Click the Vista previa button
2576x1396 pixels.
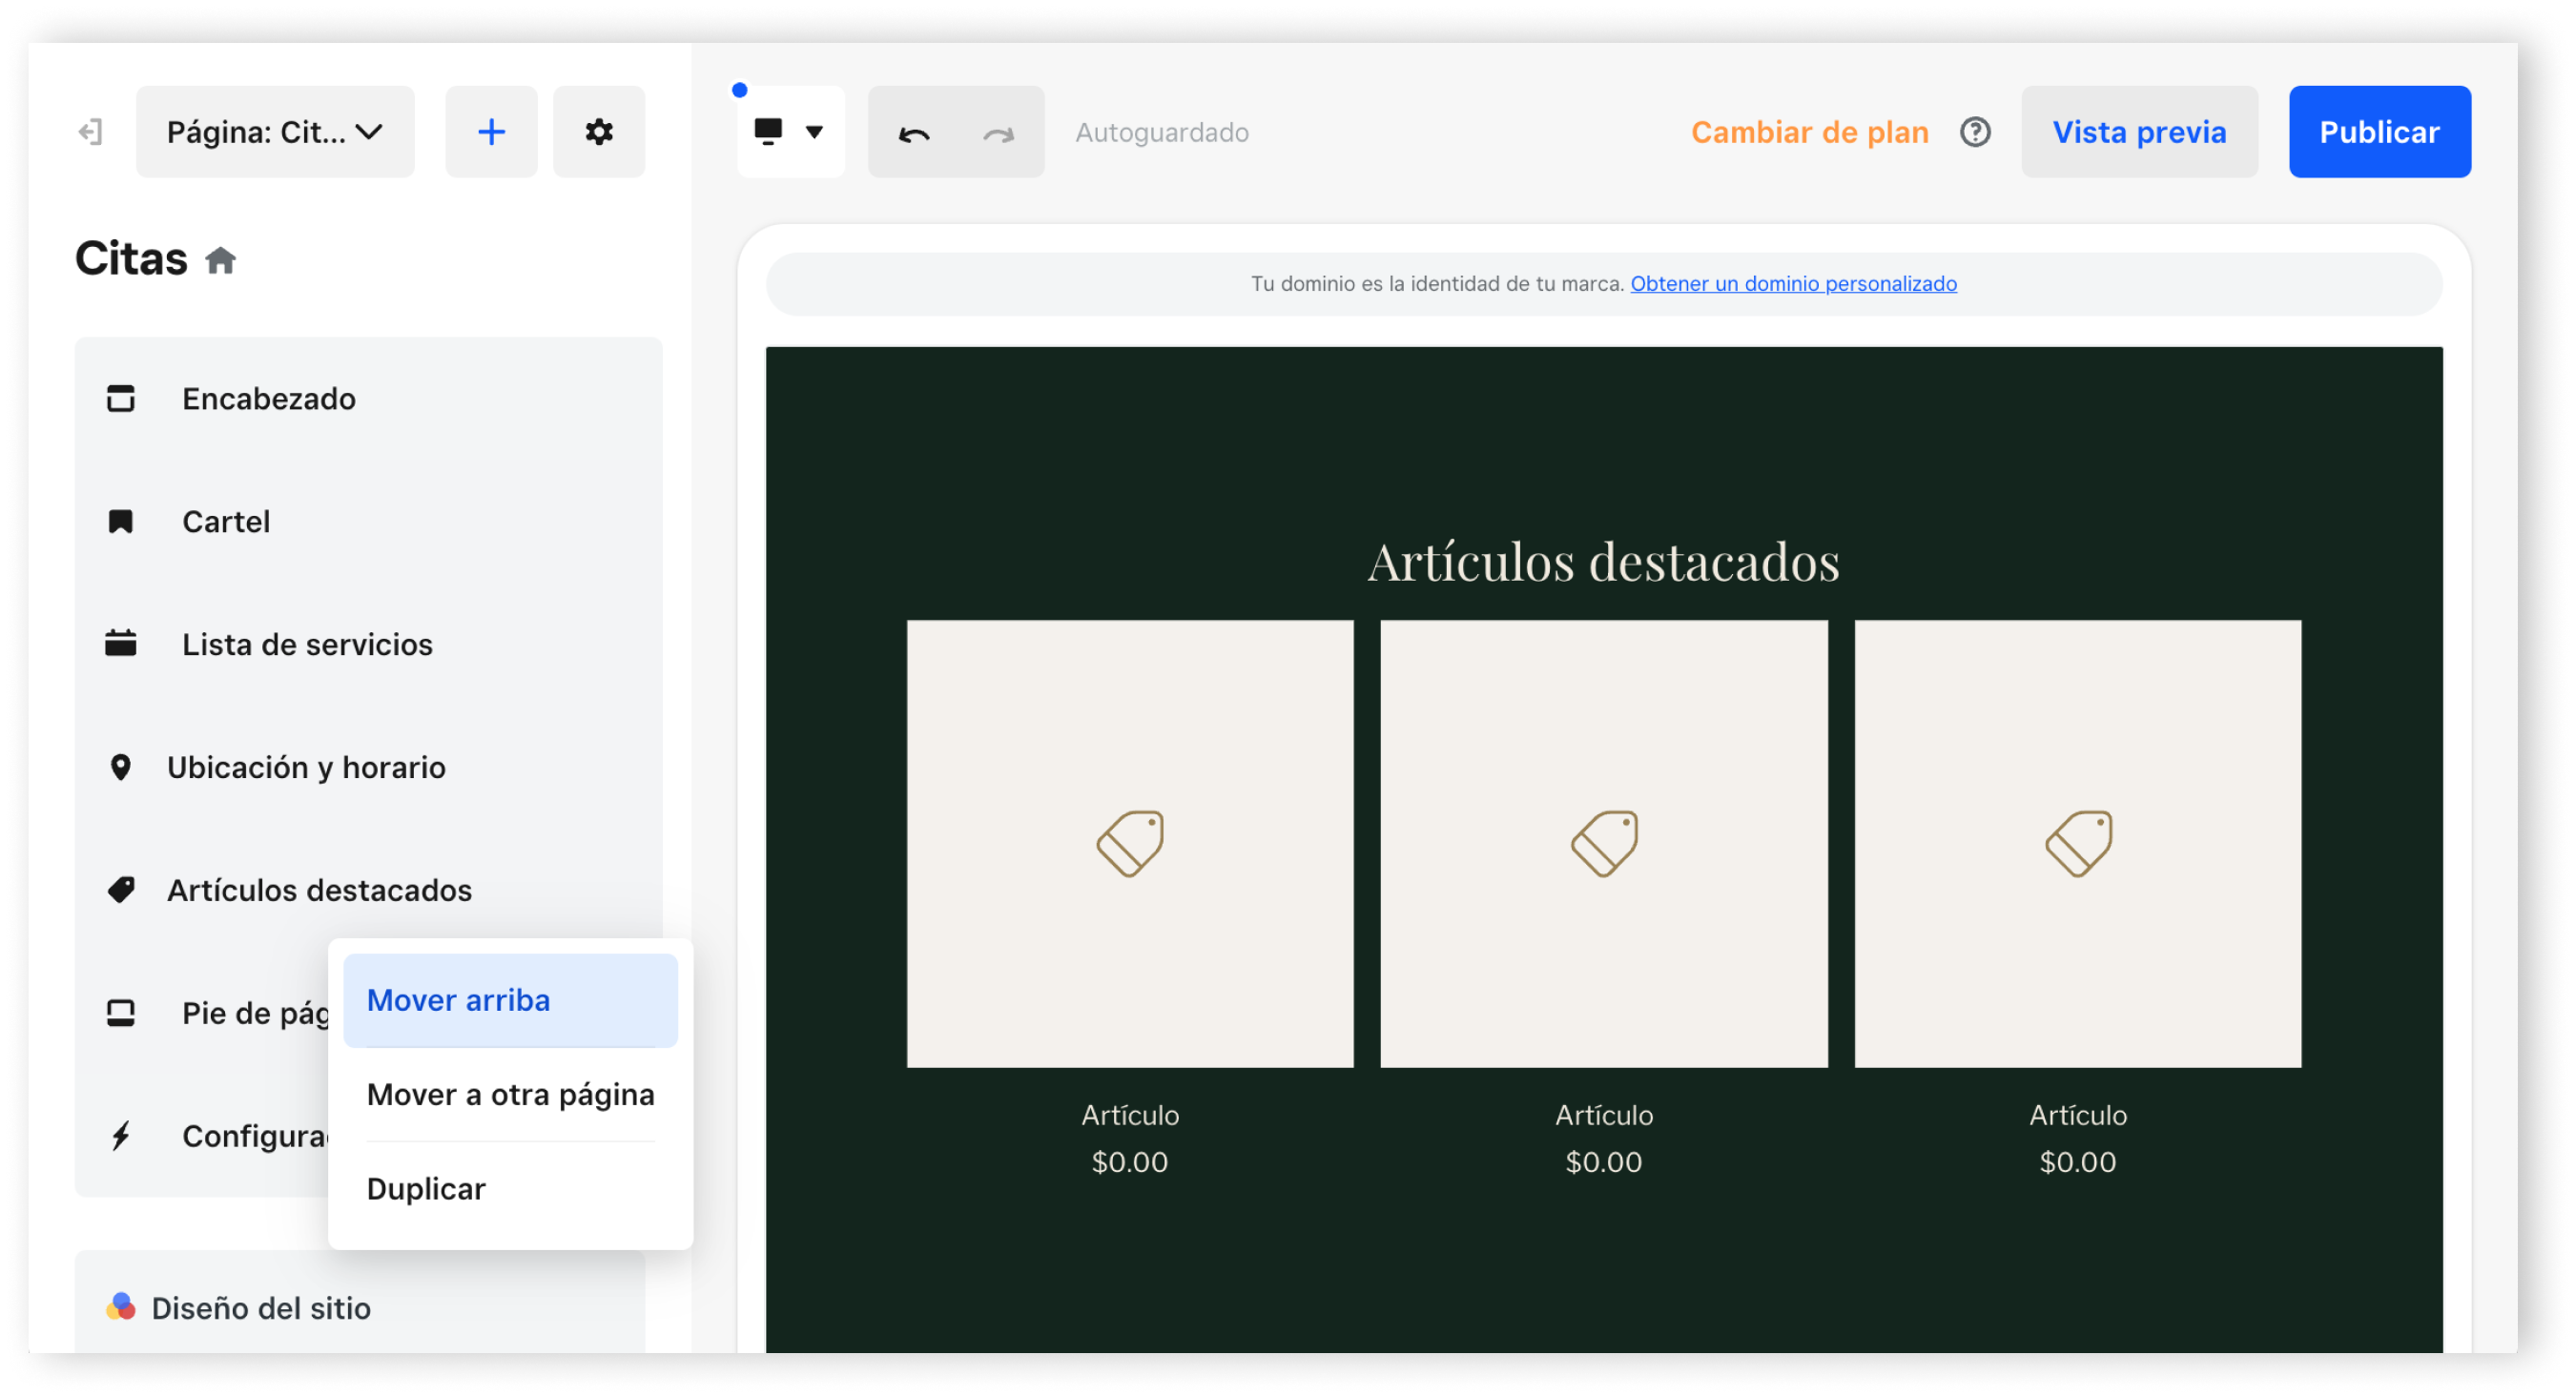tap(2139, 132)
